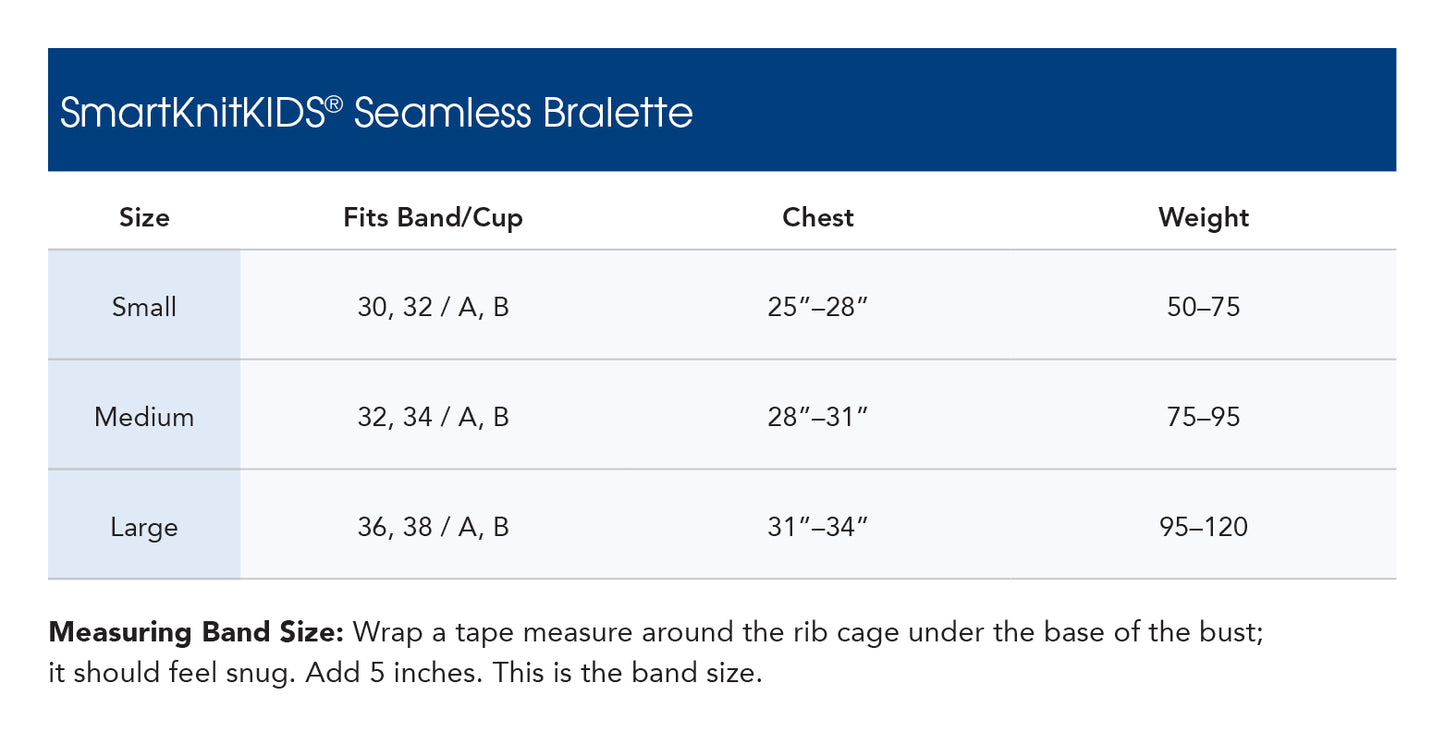Click the 30, 32 / A, B cell
The width and height of the screenshot is (1445, 732).
tap(433, 306)
